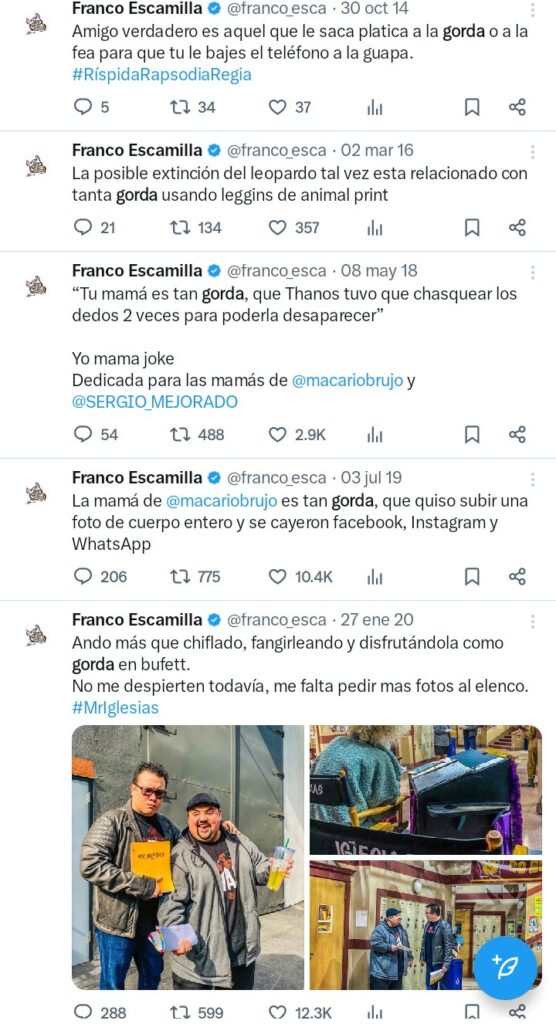Open @macariobrujo mention in 03 jul 19 tweet
The height and width of the screenshot is (1024, 556).
[222, 502]
